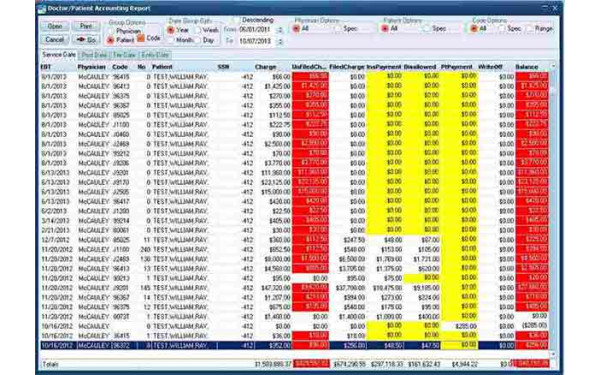Click the Print button
Viewport: 600px width, 375px height.
86,26
